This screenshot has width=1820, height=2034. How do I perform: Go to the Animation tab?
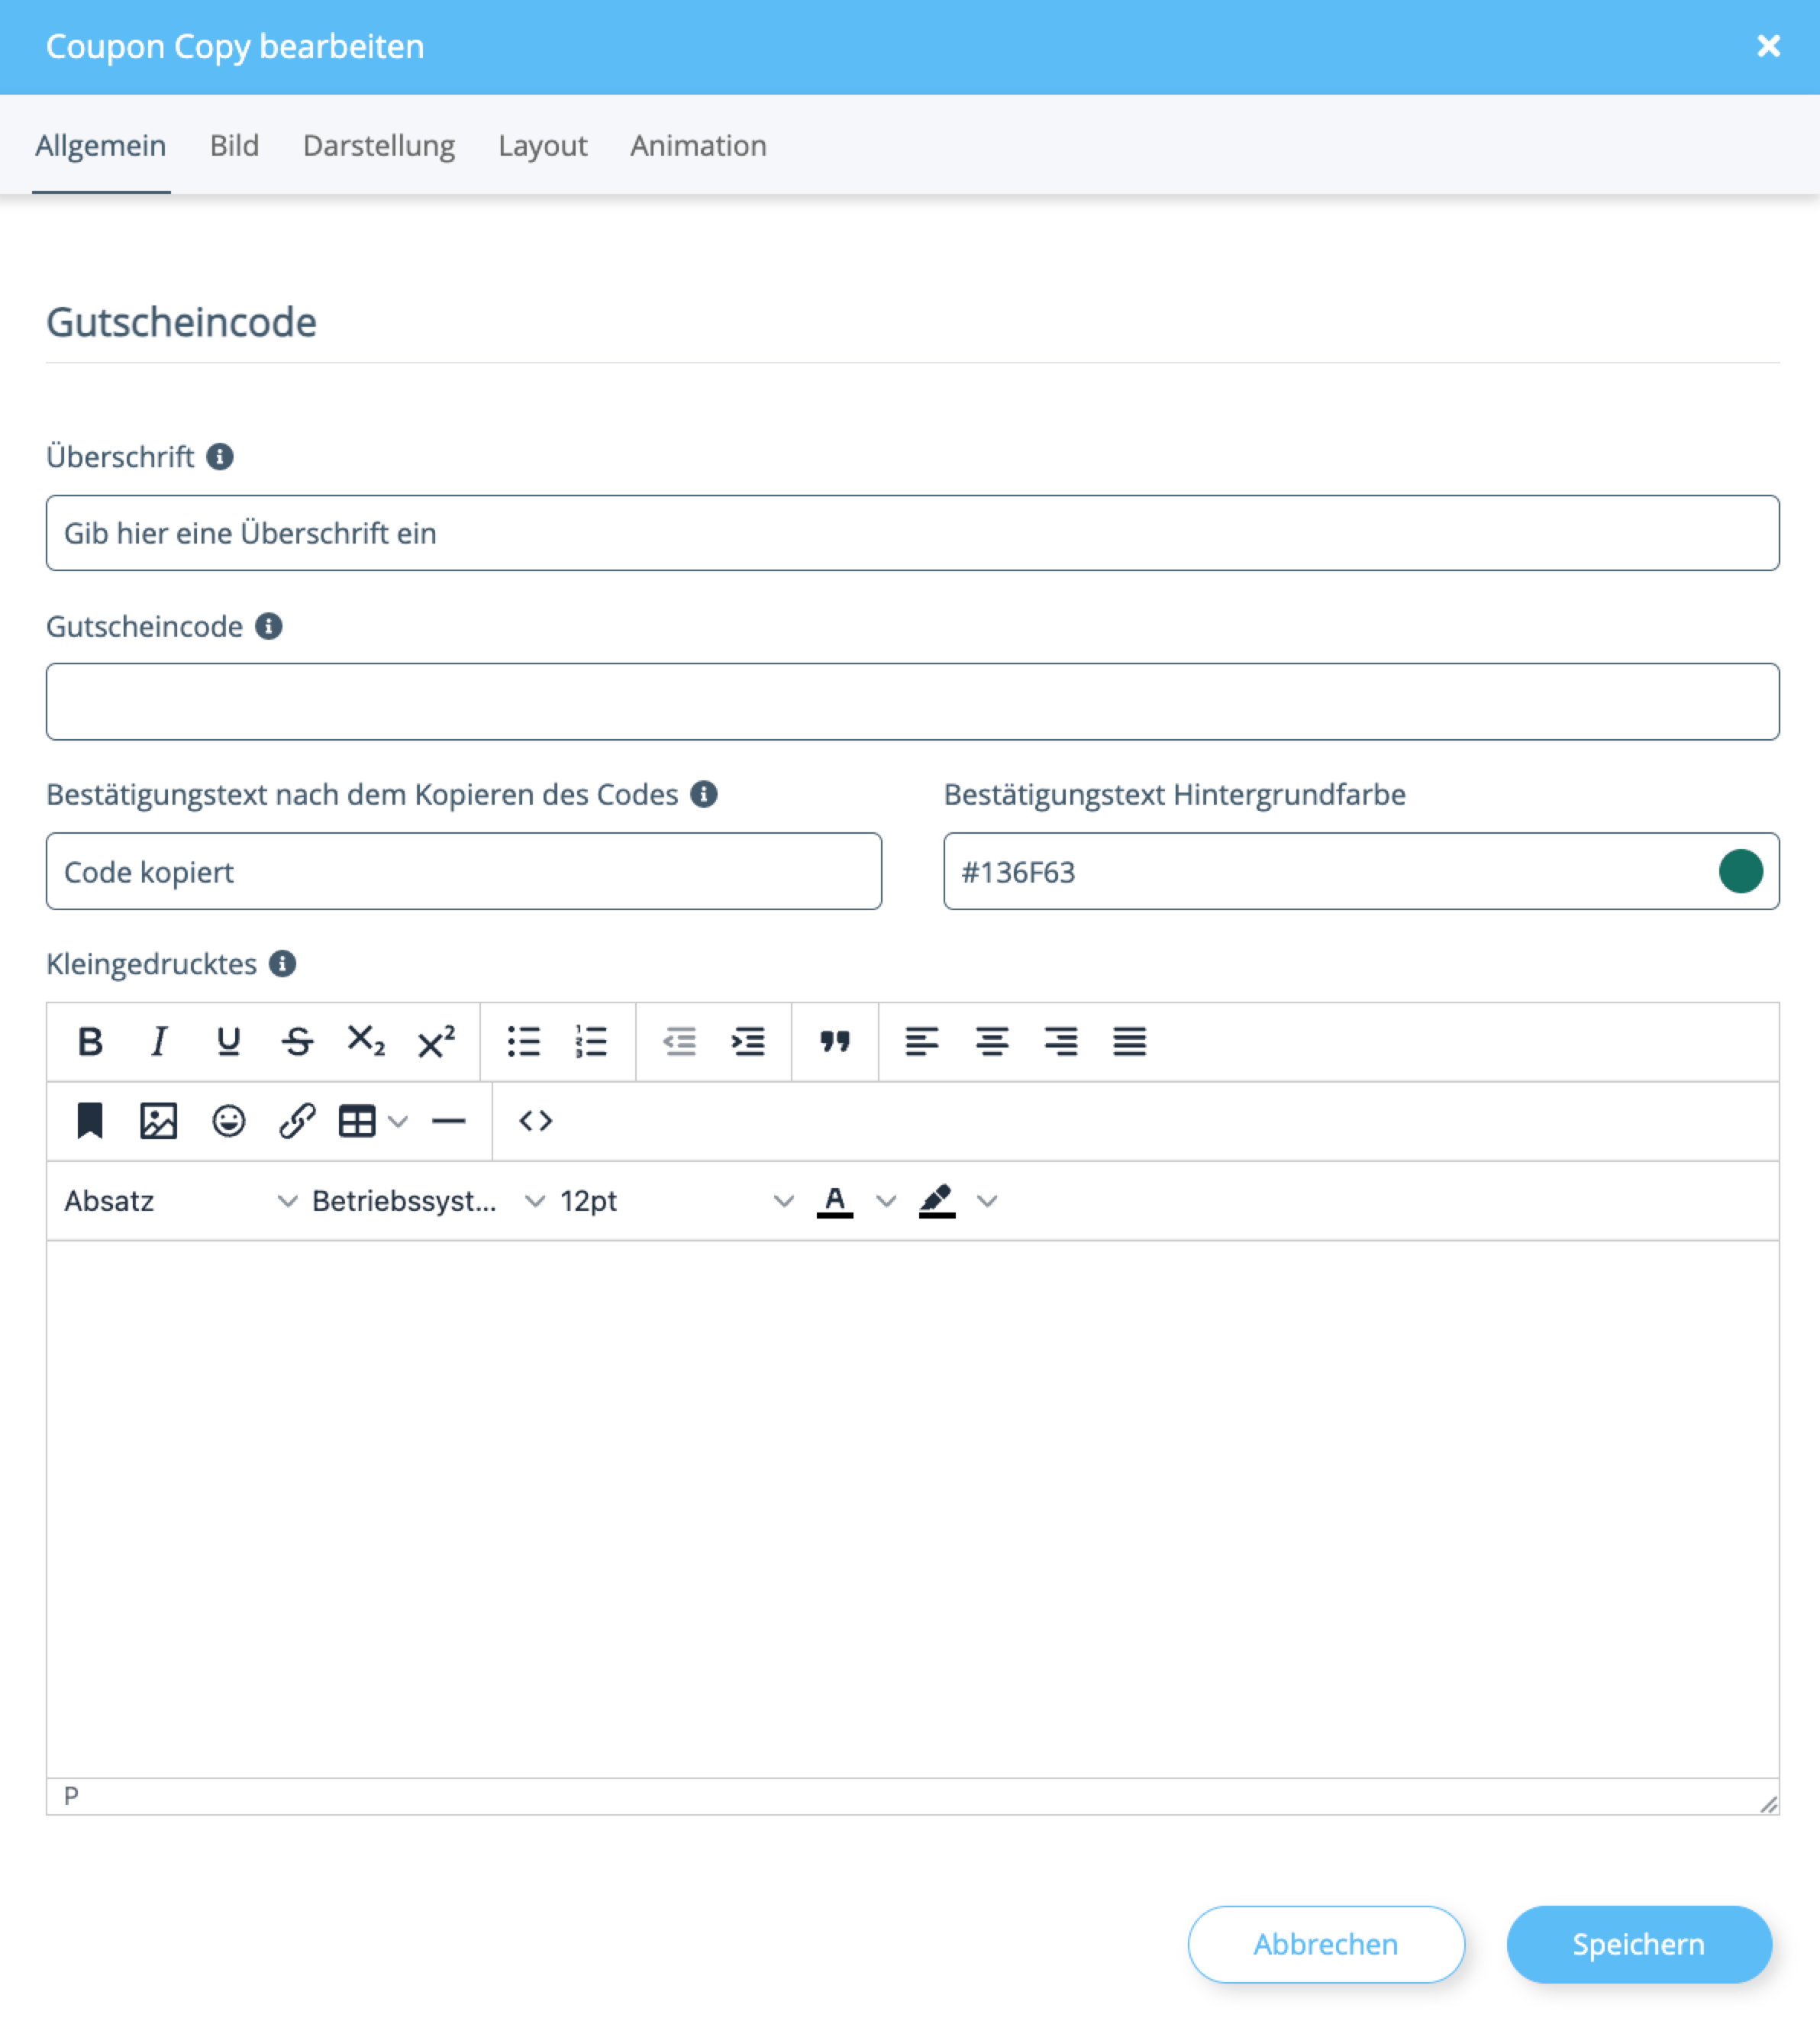[x=698, y=145]
